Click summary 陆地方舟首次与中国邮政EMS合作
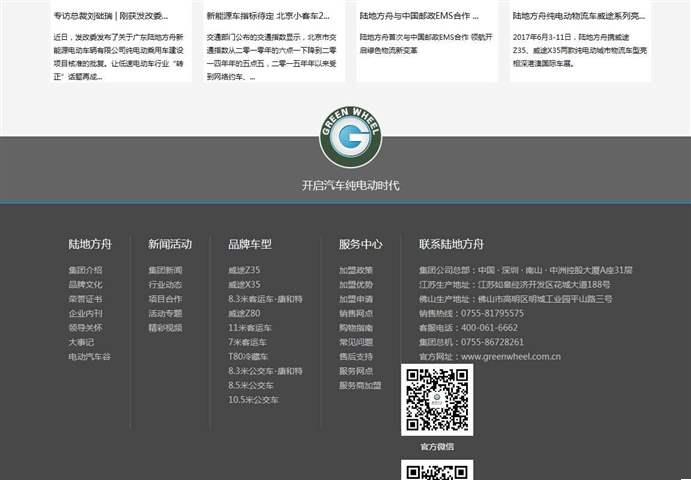The height and width of the screenshot is (480, 691). 426,44
